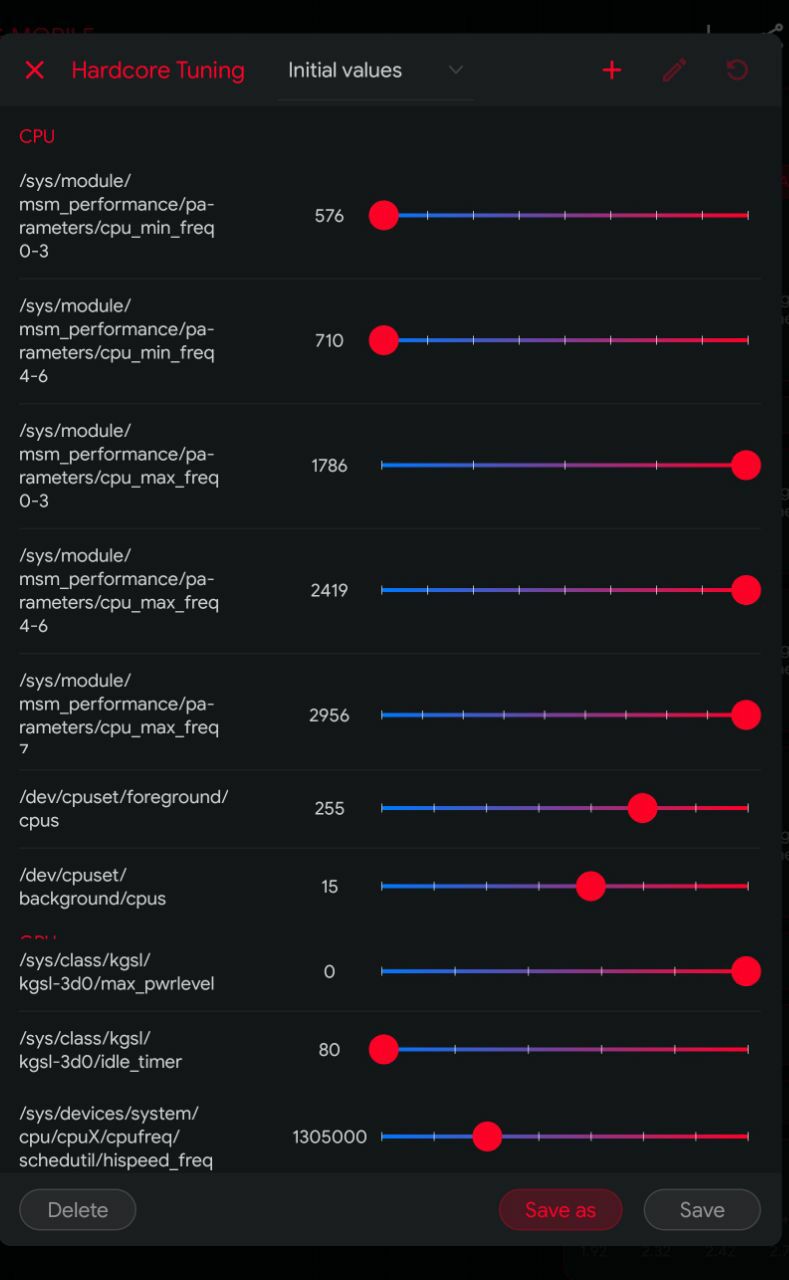This screenshot has height=1280, width=789.
Task: Click the max_pwrlevel slider handle
Action: click(x=746, y=971)
